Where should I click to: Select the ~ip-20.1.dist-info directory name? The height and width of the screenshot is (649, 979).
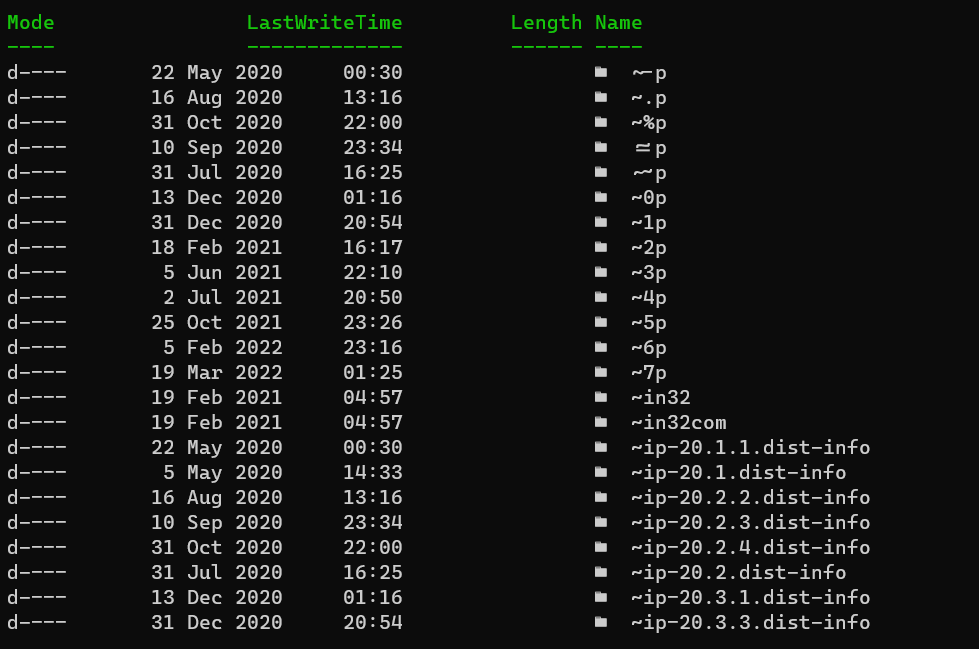tap(738, 472)
